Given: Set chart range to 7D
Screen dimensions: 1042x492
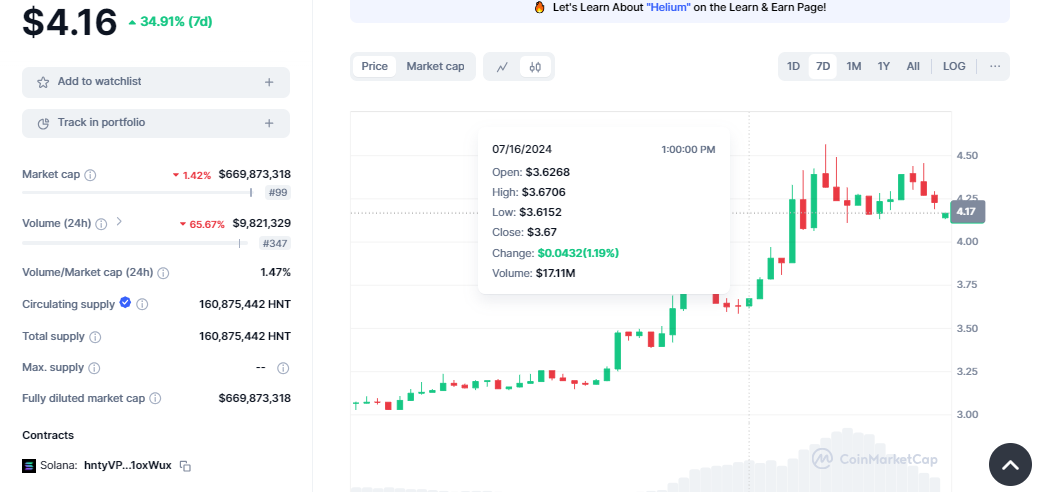Looking at the screenshot, I should (x=823, y=66).
